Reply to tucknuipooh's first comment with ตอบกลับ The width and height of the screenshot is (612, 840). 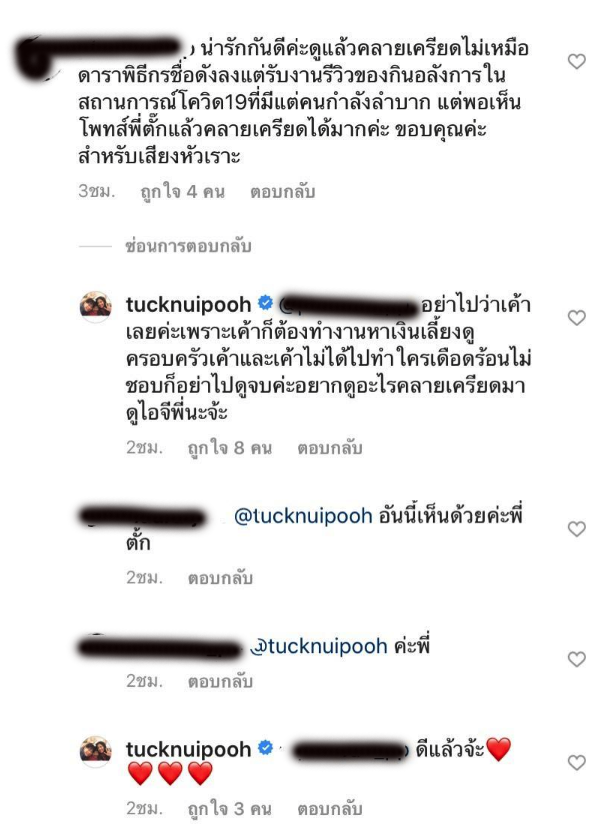330,448
